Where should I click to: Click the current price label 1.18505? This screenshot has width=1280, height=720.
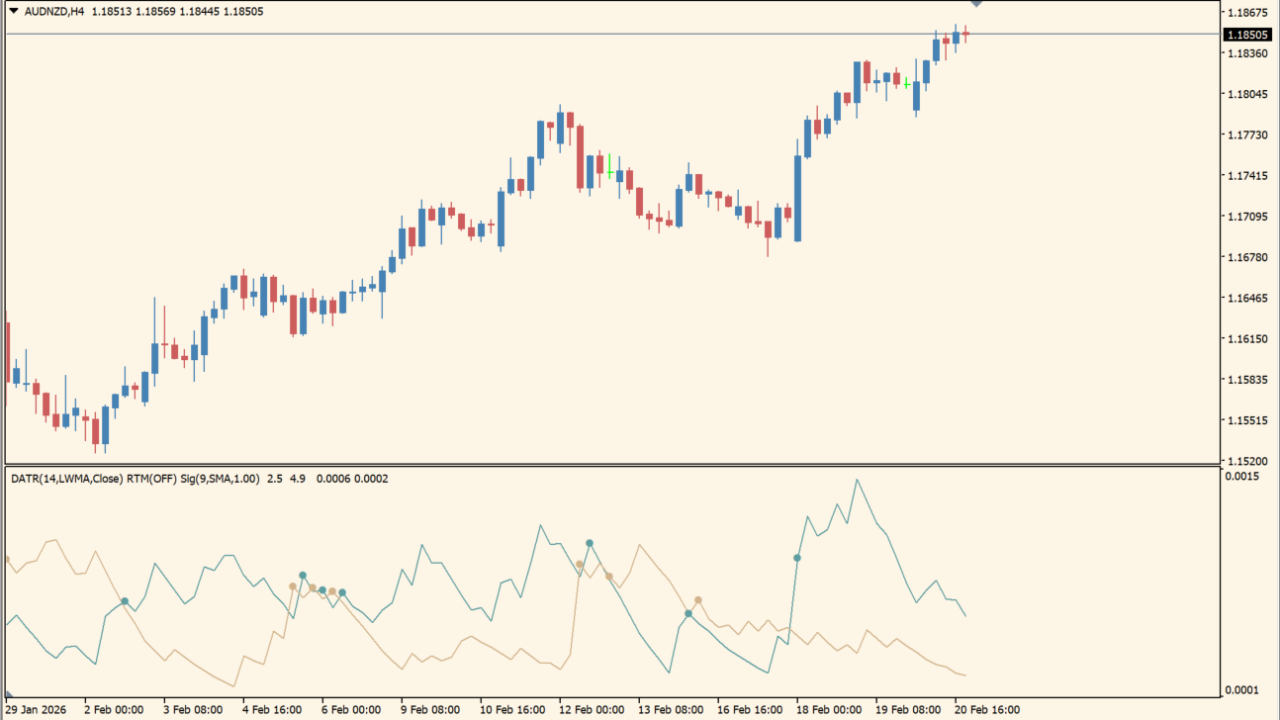(1246, 35)
